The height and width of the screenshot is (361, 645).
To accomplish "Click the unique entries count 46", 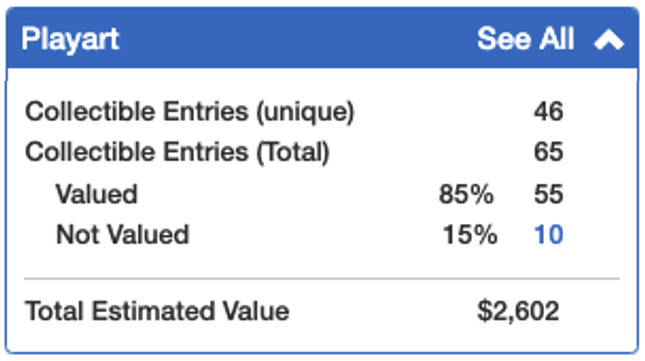I will pos(548,111).
